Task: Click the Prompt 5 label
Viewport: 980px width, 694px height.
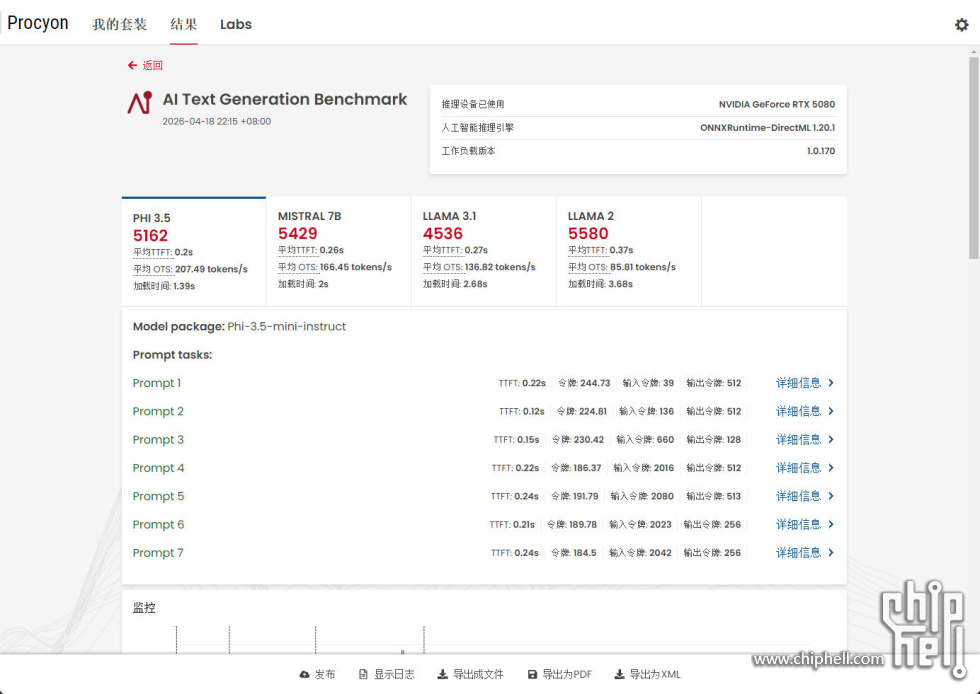Action: tap(158, 496)
